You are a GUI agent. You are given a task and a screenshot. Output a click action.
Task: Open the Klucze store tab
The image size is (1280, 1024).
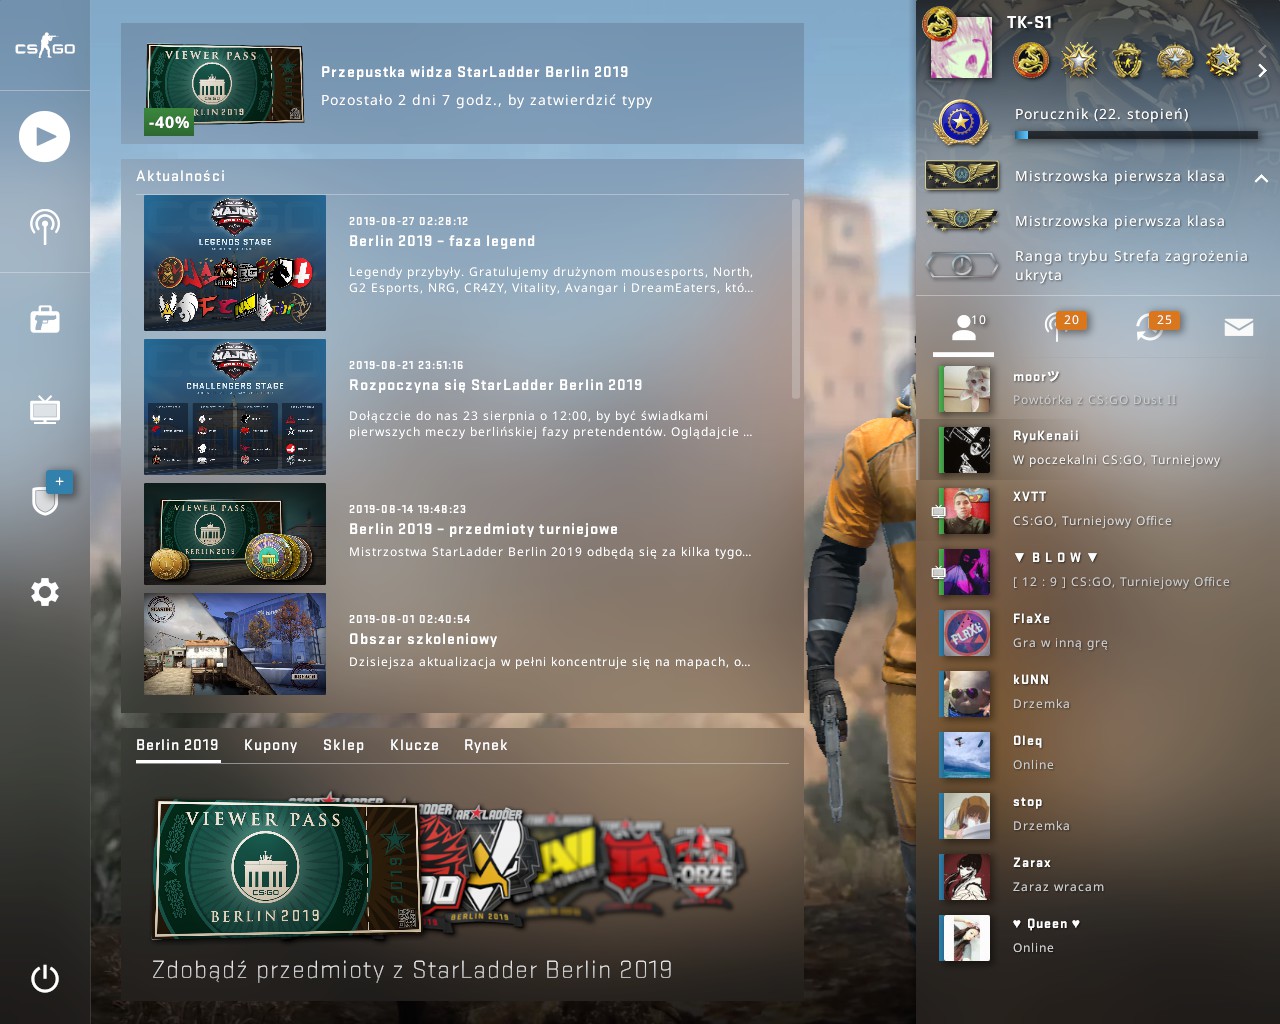[x=415, y=745]
